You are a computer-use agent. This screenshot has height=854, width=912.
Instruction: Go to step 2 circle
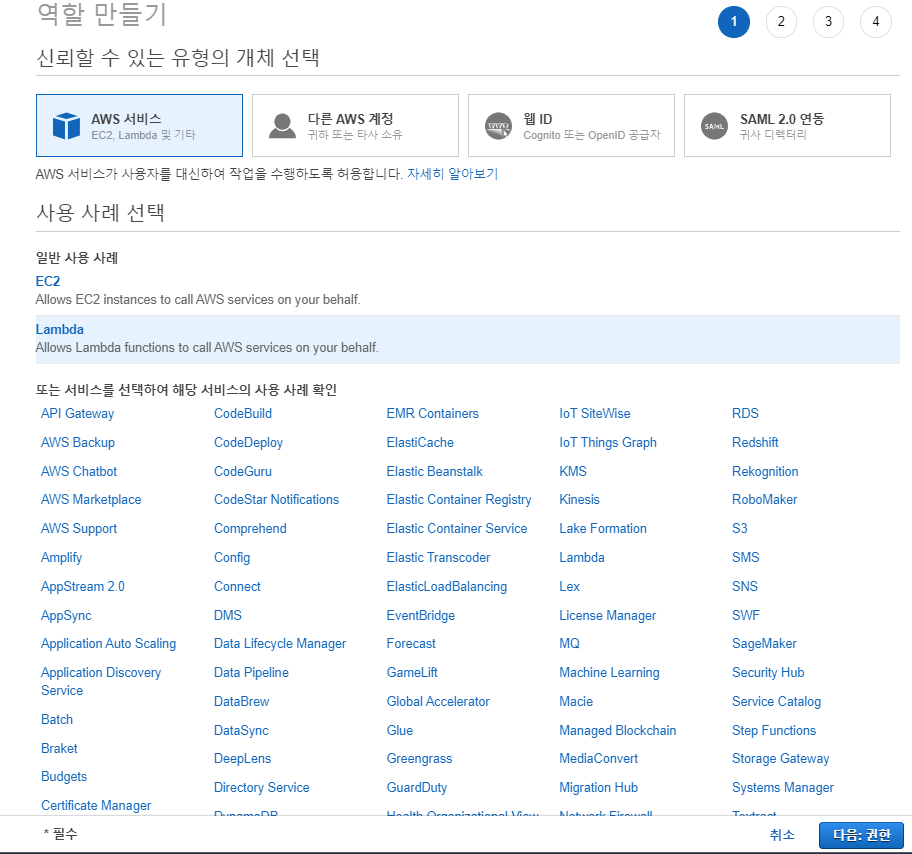tap(781, 22)
